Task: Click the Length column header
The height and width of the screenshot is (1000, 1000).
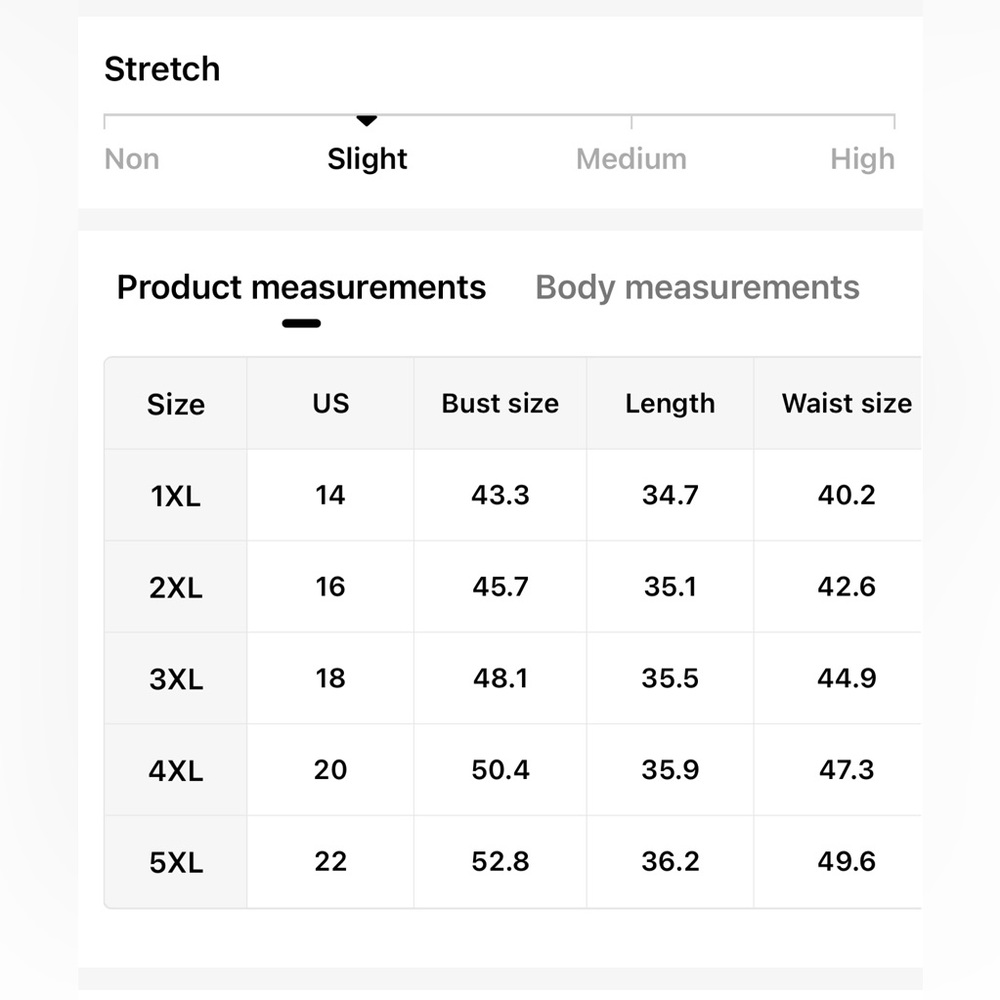Action: point(670,404)
